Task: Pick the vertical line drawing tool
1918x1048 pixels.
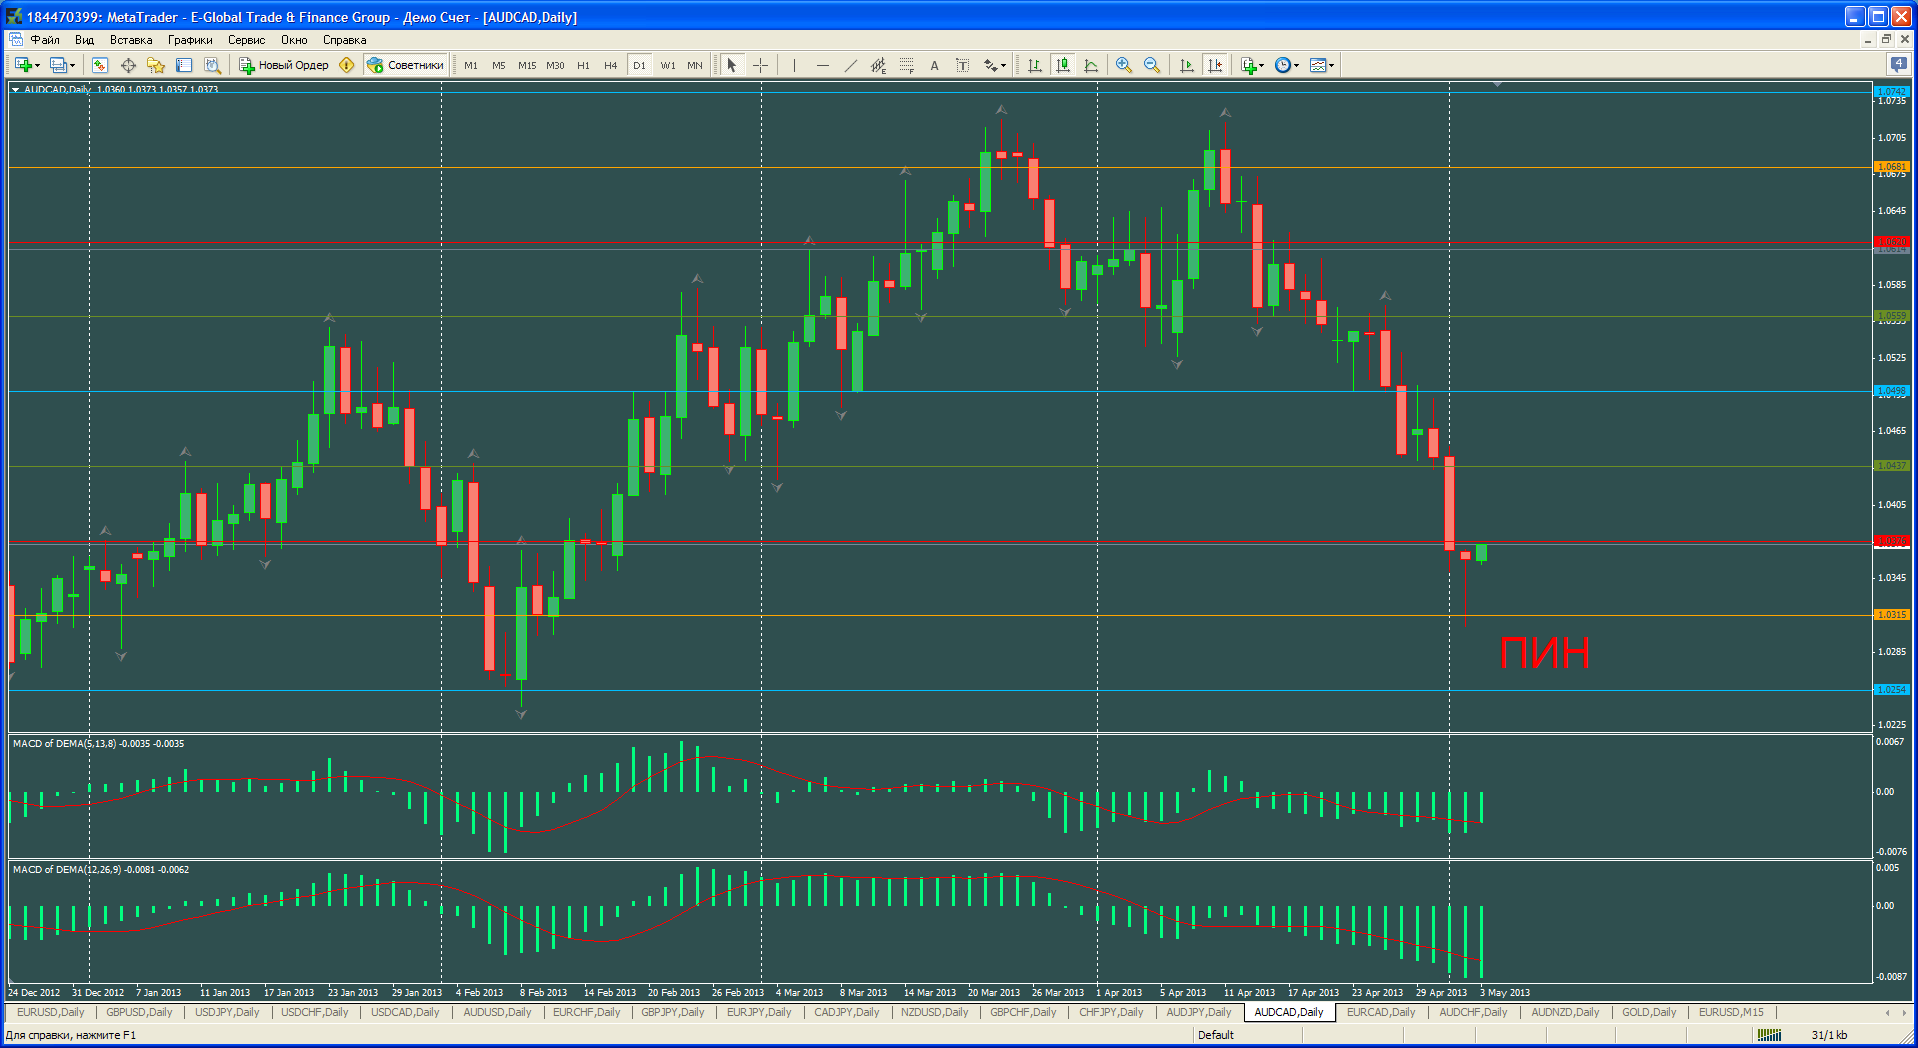Action: click(794, 65)
